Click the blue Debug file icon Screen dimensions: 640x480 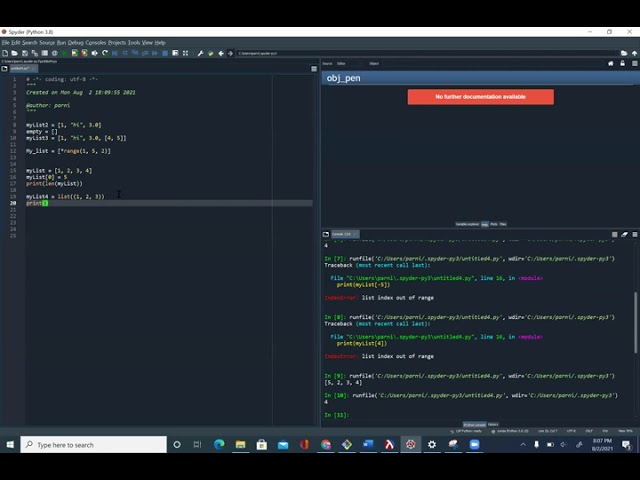(x=115, y=53)
